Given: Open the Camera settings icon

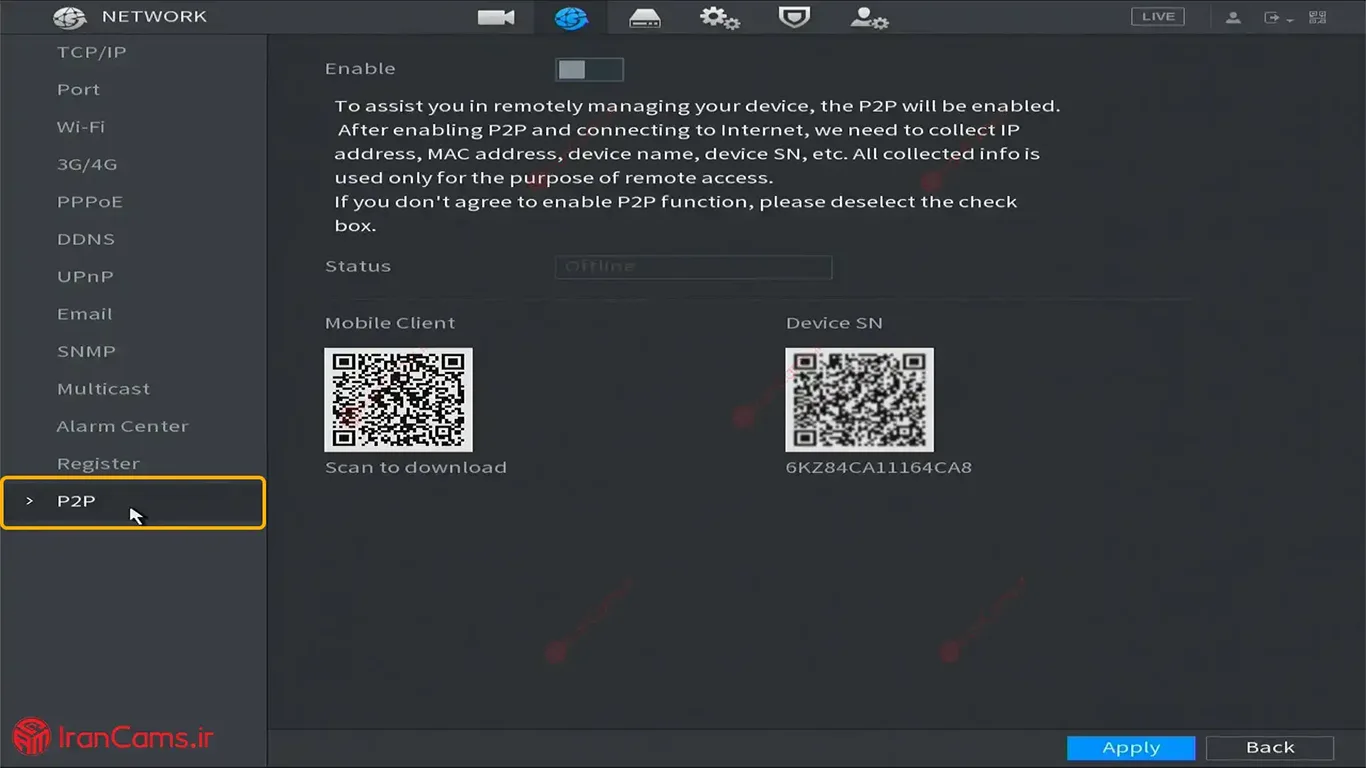Looking at the screenshot, I should pyautogui.click(x=496, y=17).
